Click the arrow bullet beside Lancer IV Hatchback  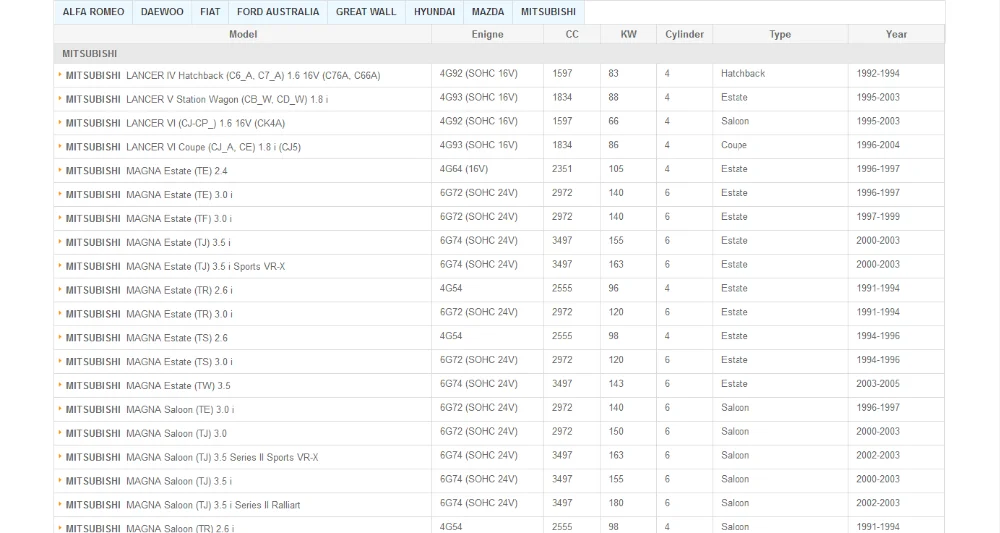pyautogui.click(x=60, y=75)
